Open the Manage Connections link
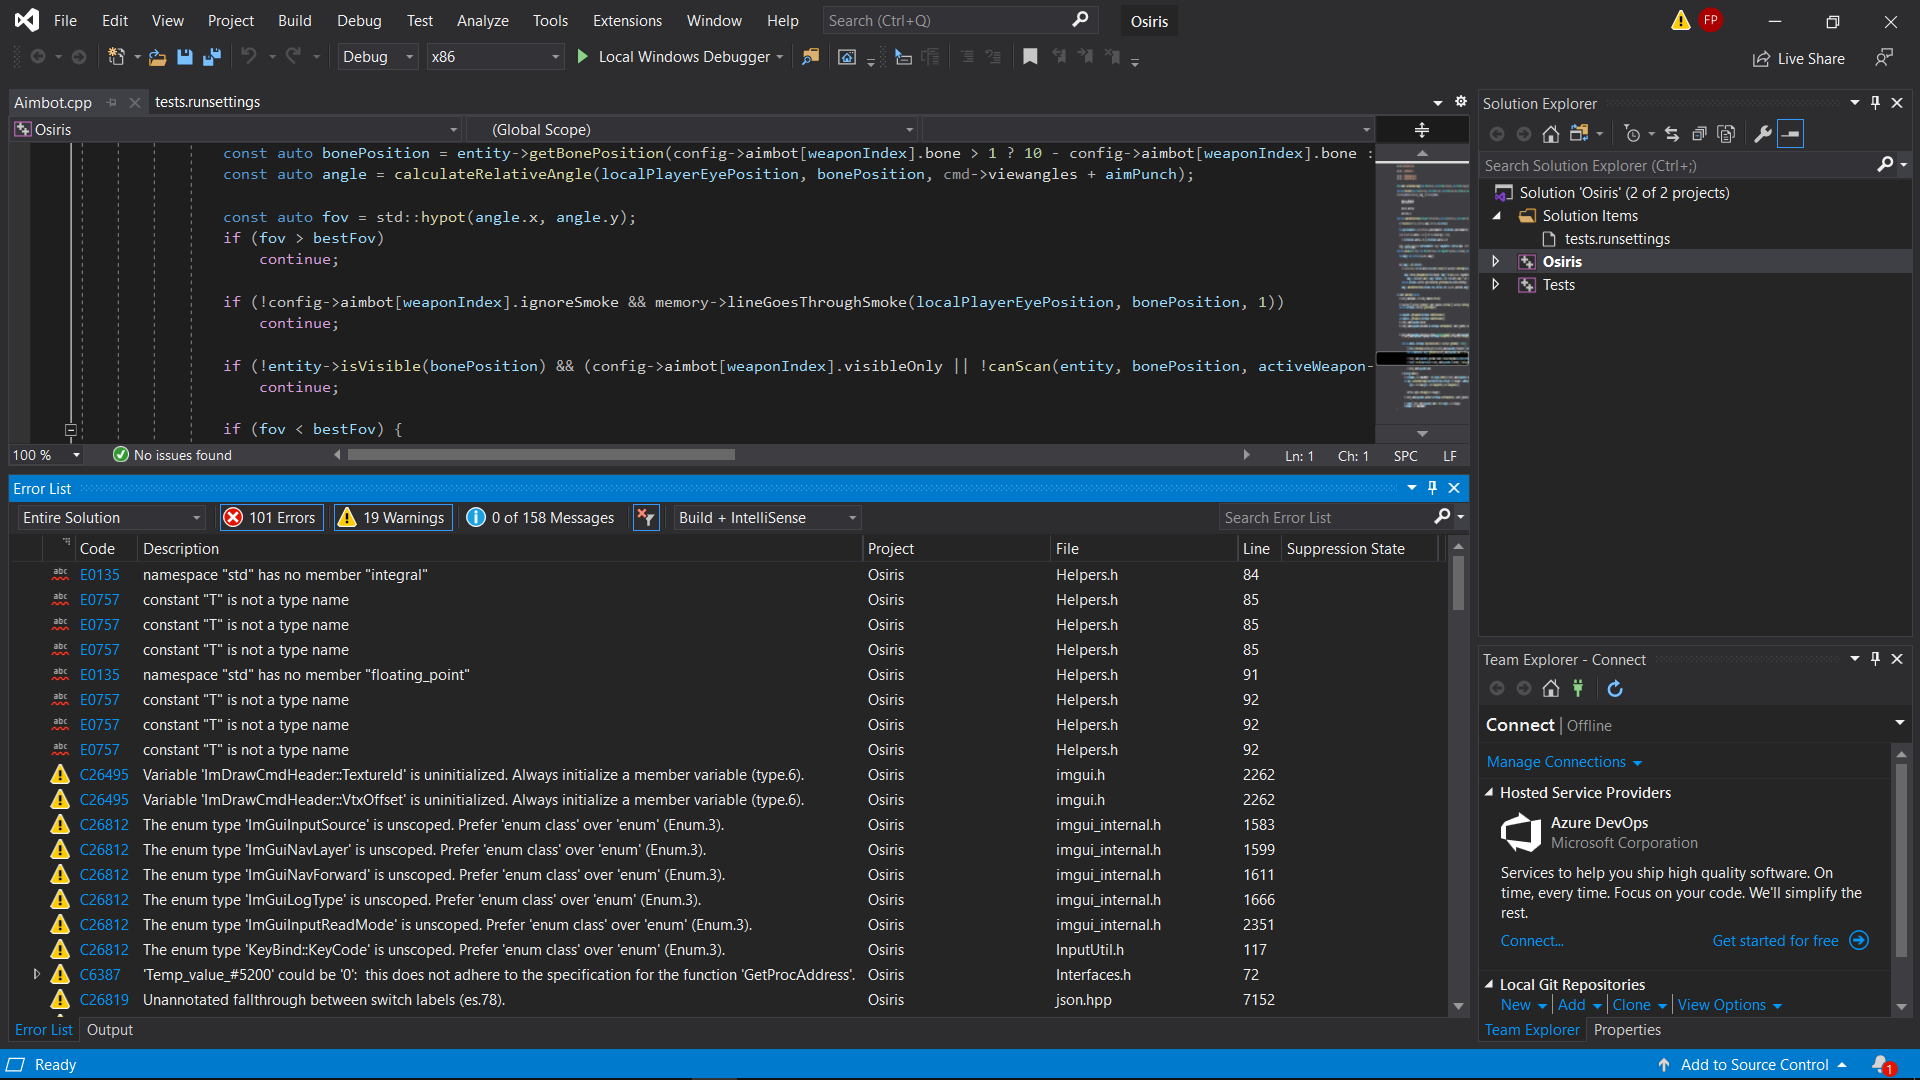The image size is (1920, 1080). point(1564,762)
